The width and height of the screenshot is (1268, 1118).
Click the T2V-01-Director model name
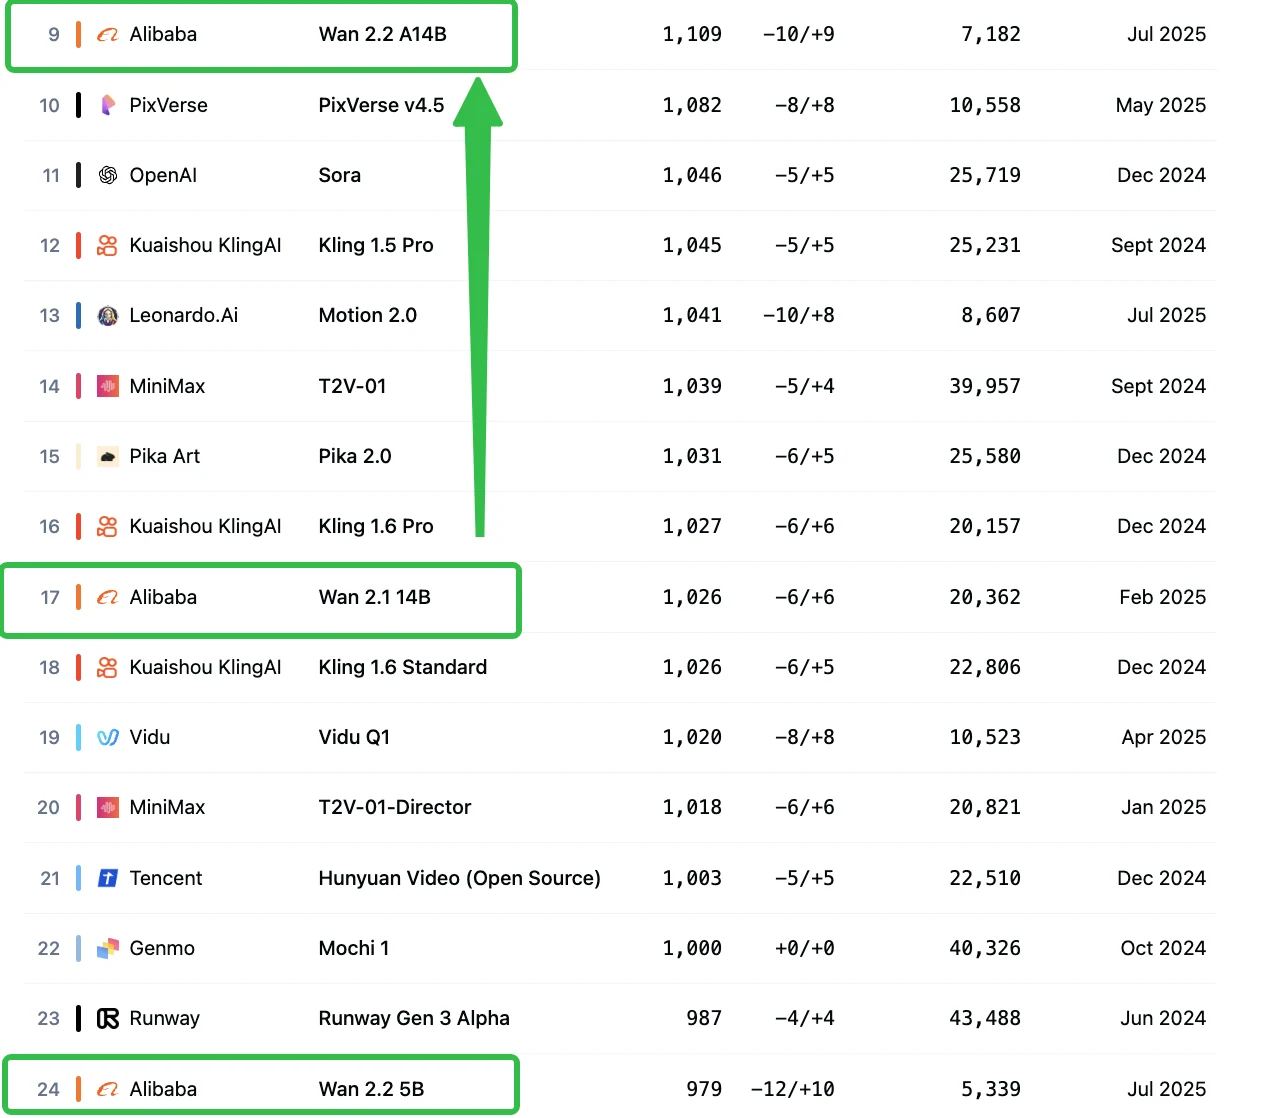click(395, 808)
